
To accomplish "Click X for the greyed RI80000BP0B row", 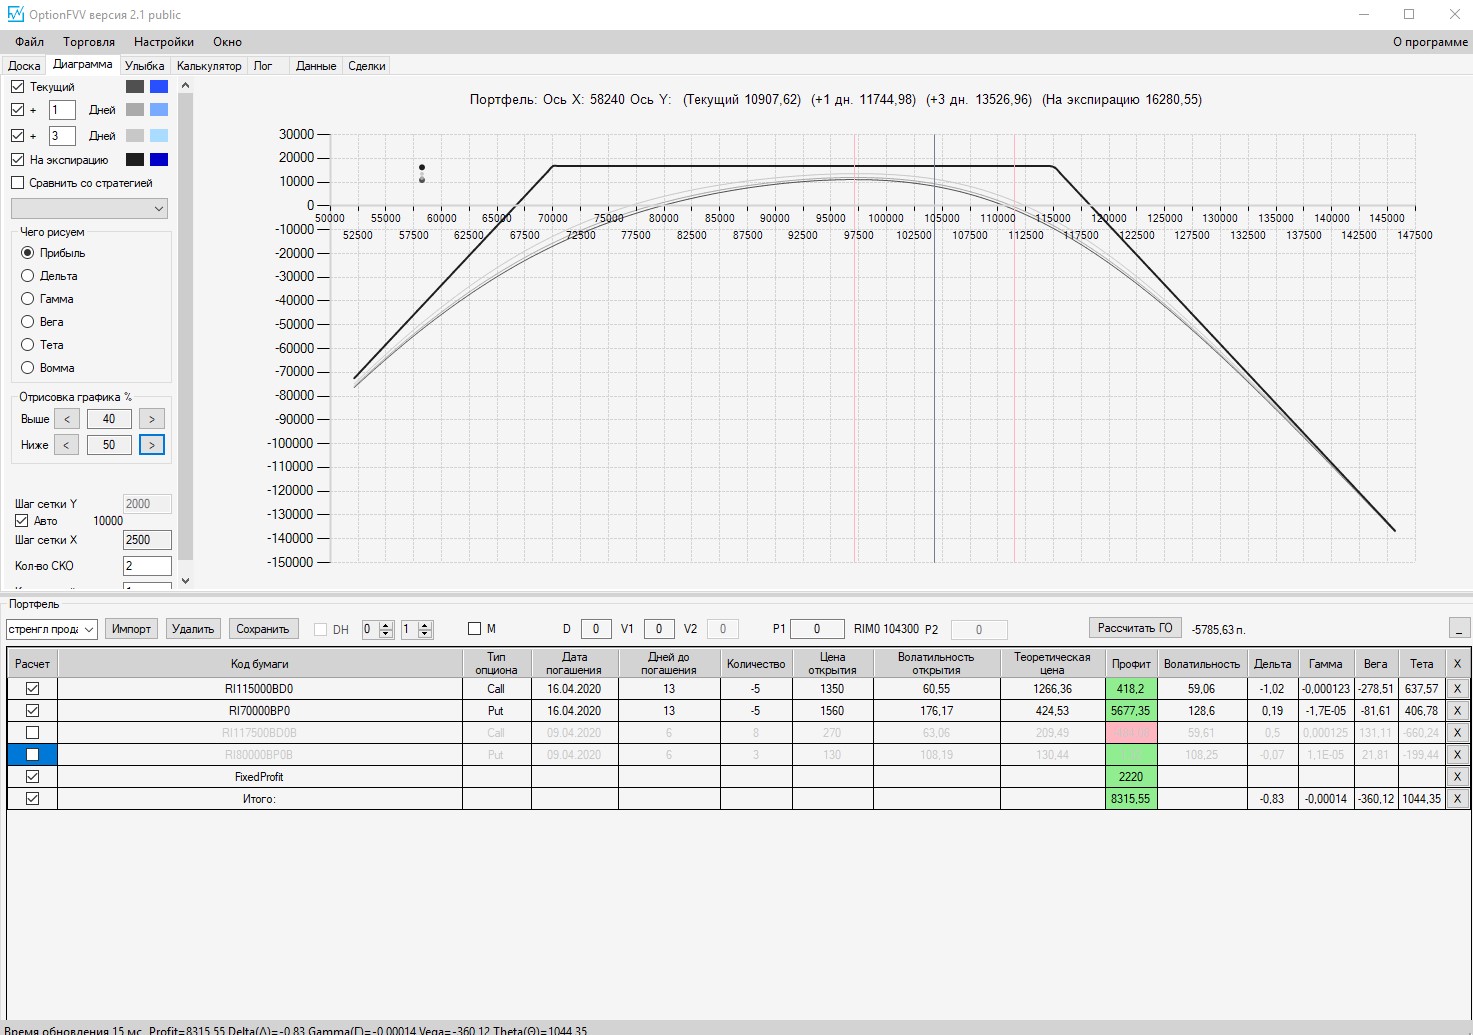I will point(1457,755).
